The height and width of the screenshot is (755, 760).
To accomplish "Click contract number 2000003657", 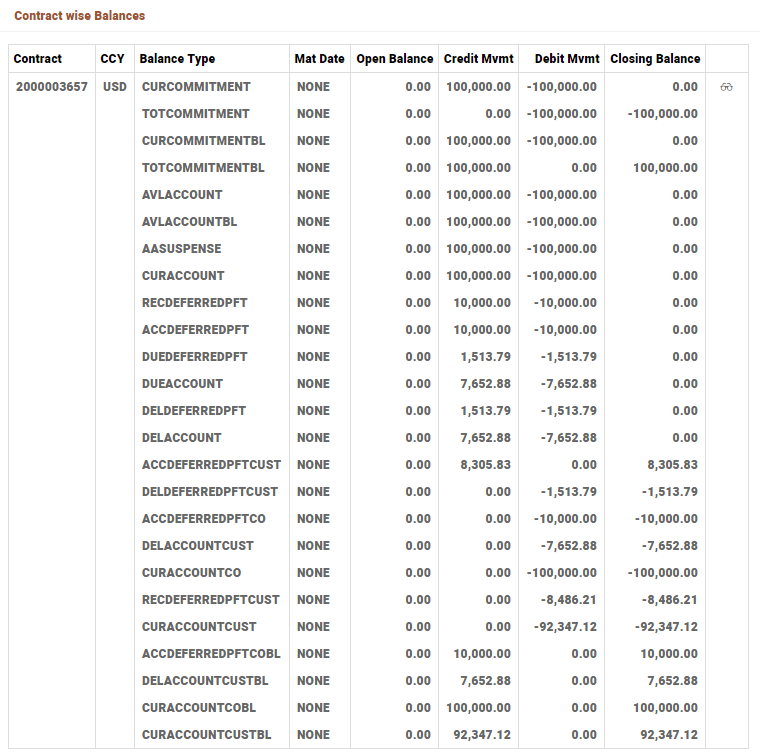I will click(x=52, y=87).
